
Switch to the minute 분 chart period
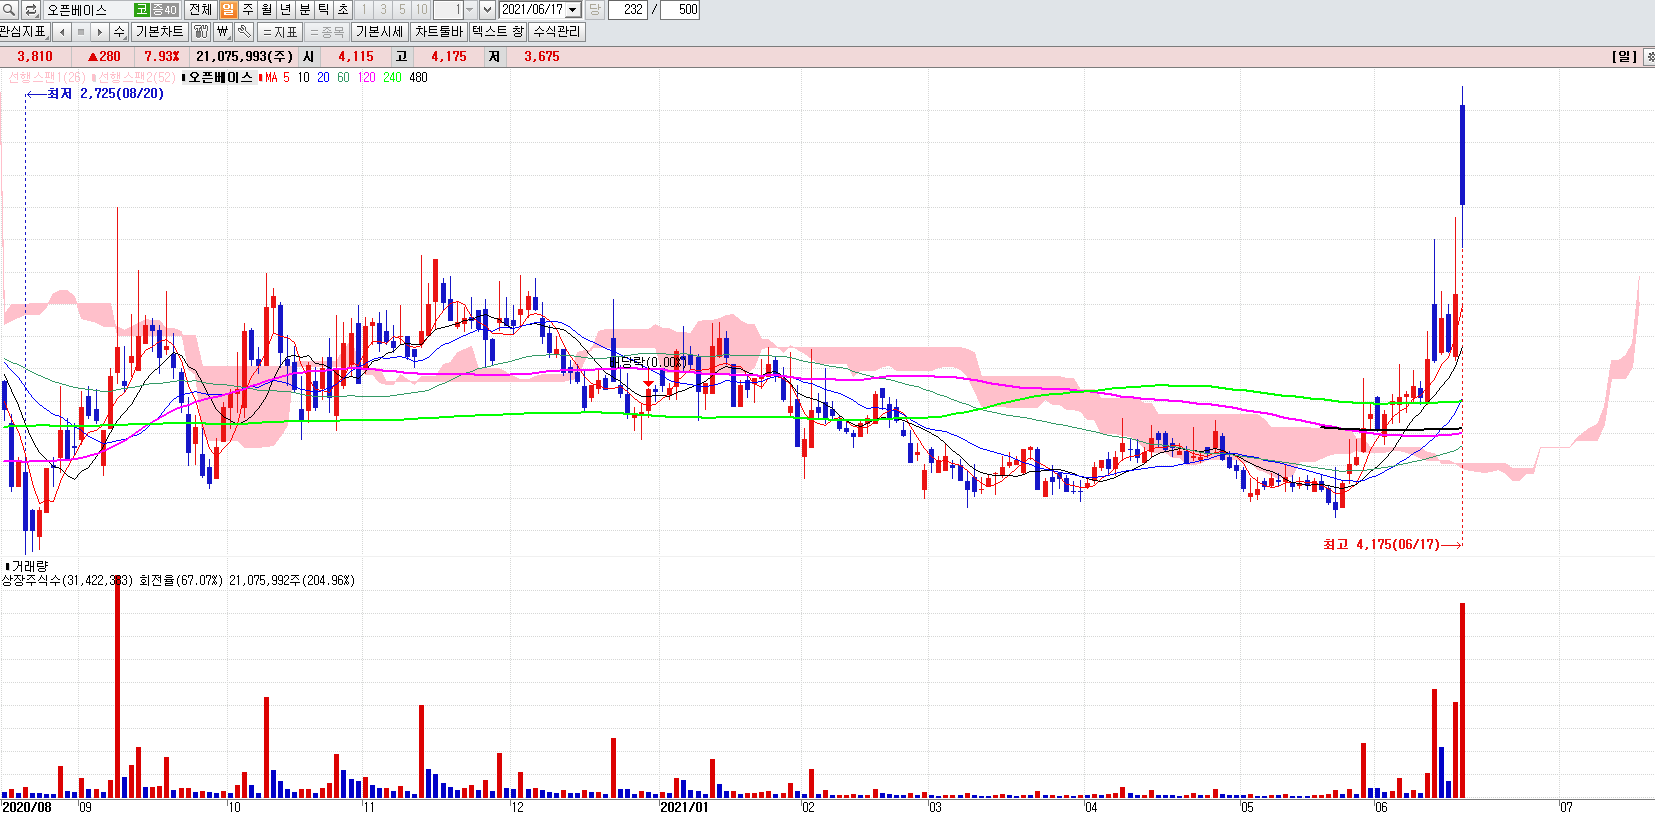305,10
